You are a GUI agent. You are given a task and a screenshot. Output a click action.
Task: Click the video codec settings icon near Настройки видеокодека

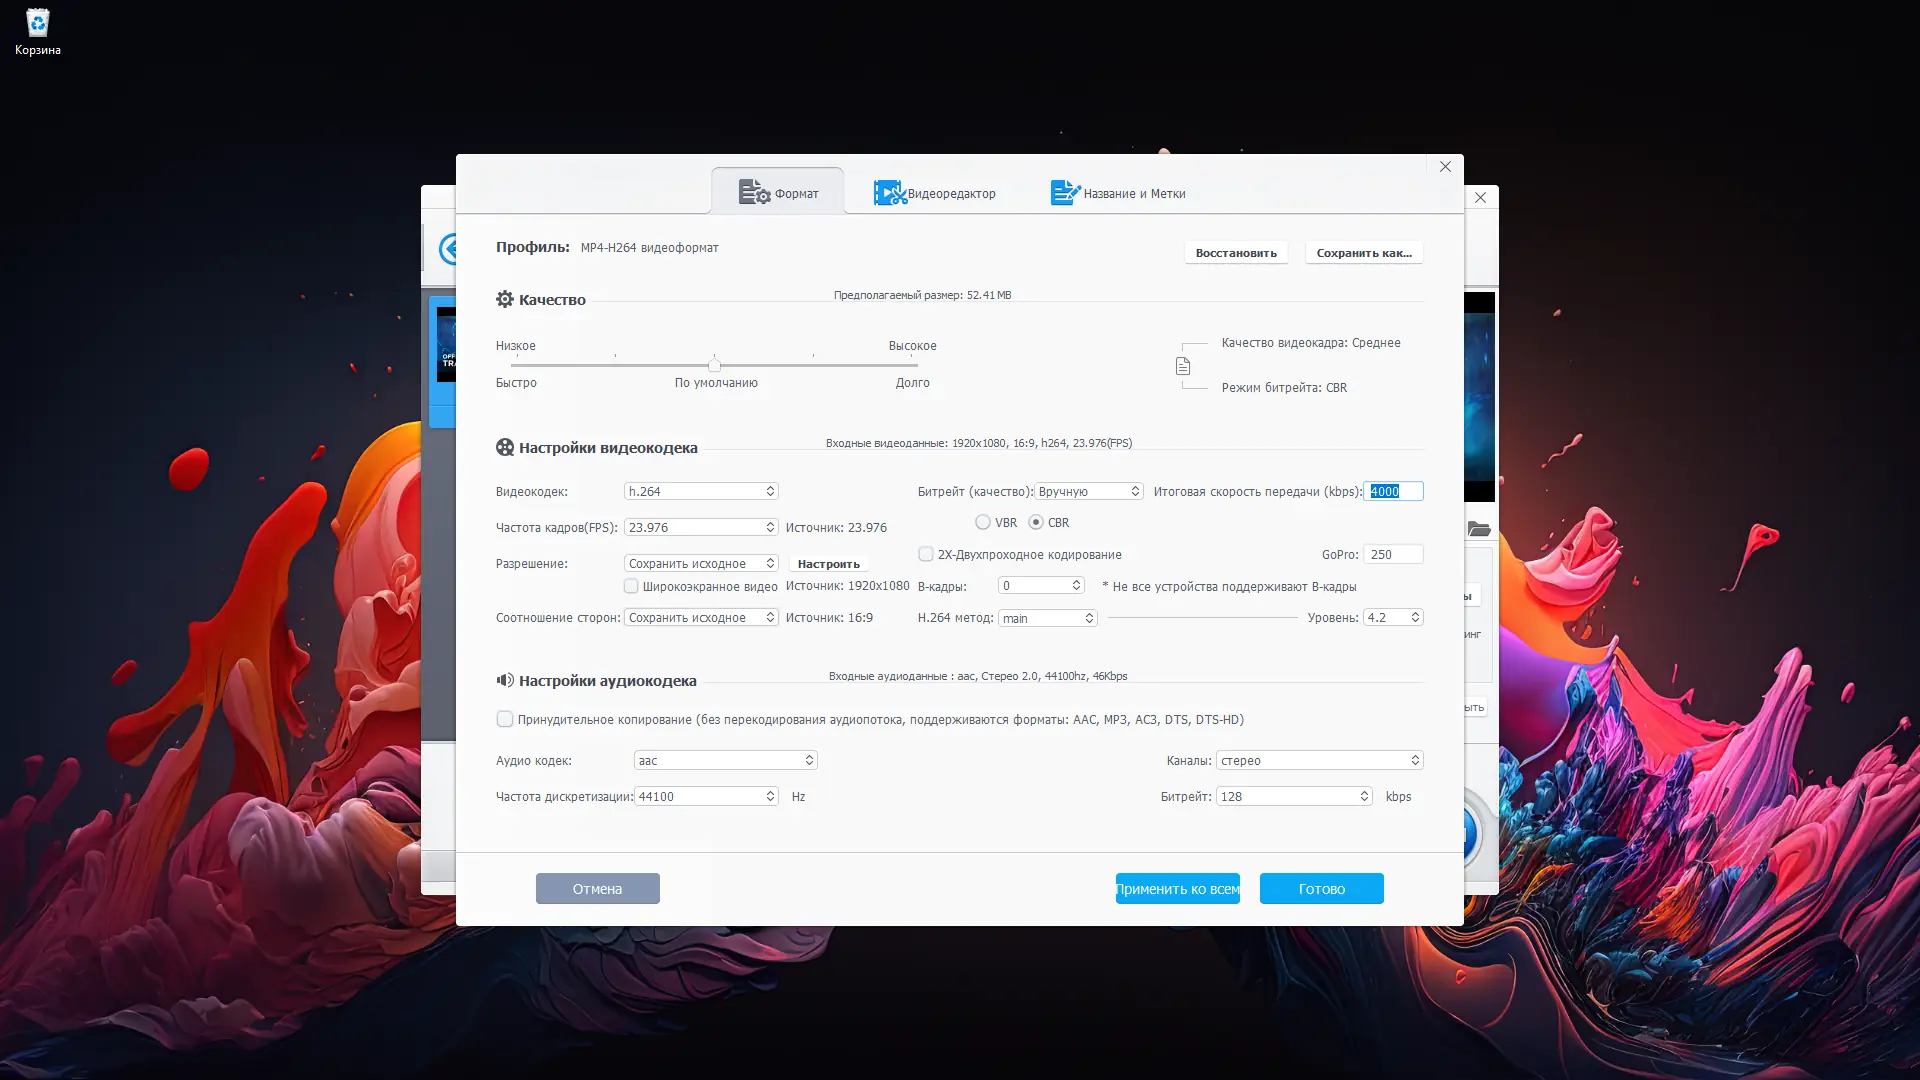(x=505, y=447)
